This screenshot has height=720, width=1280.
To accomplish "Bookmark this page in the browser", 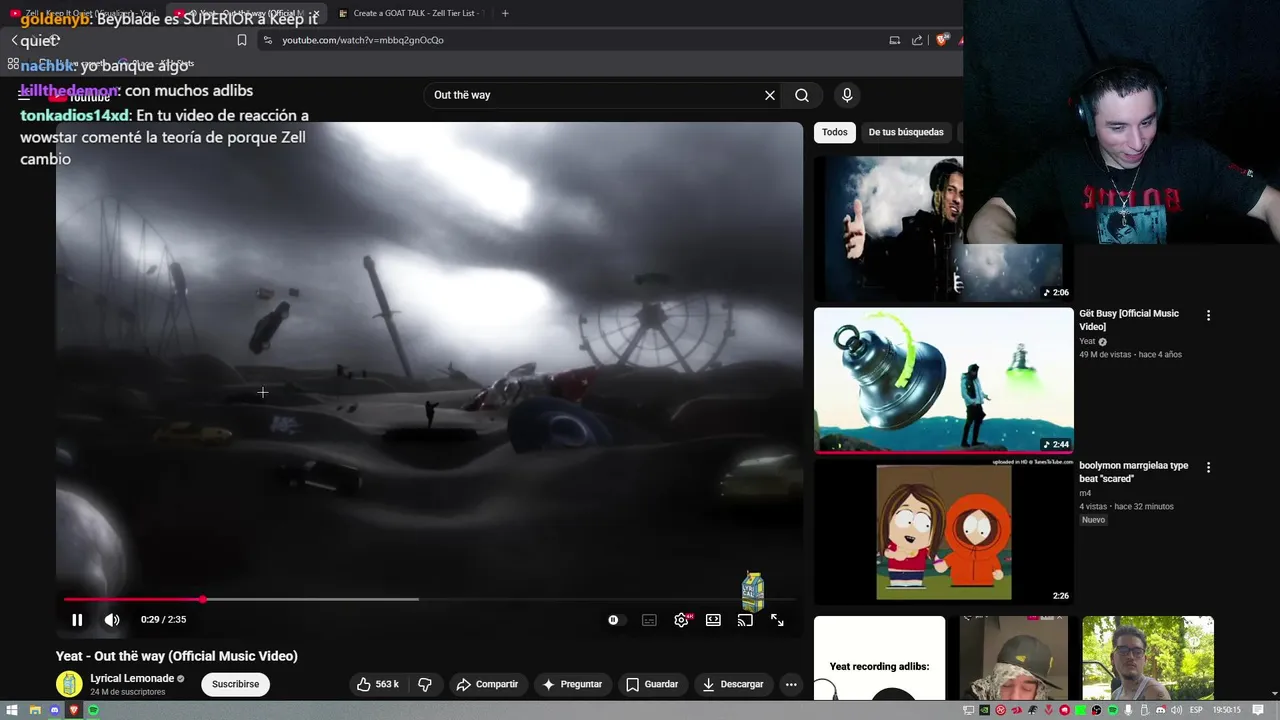I will [x=241, y=40].
